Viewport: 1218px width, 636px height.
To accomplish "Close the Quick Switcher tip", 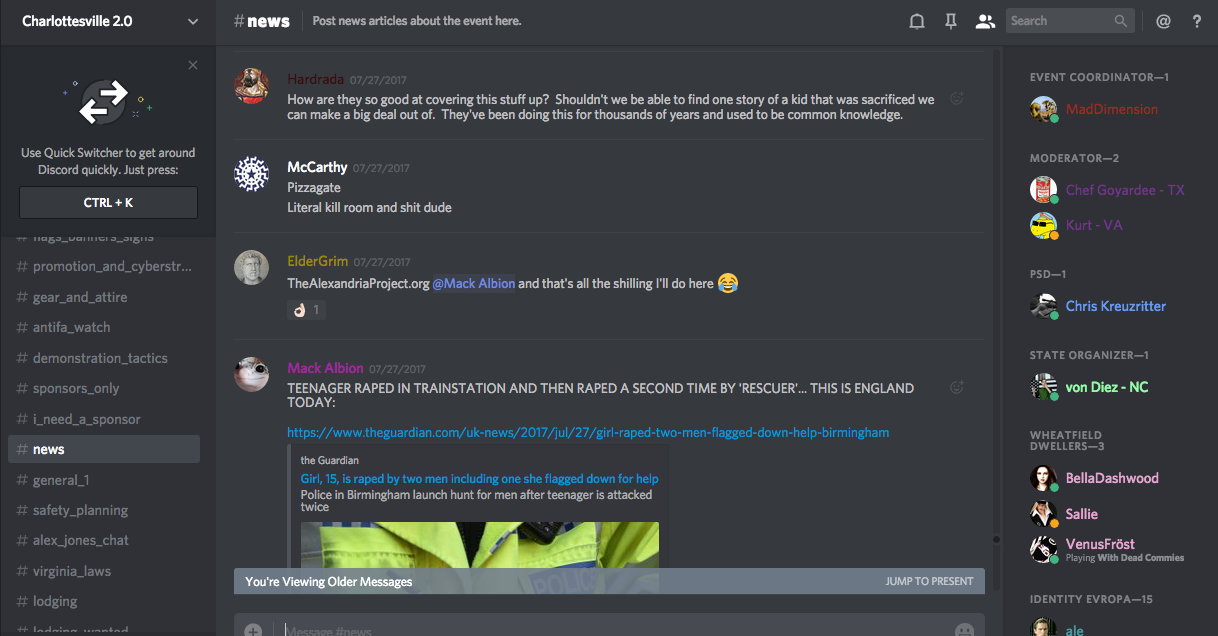I will (193, 65).
